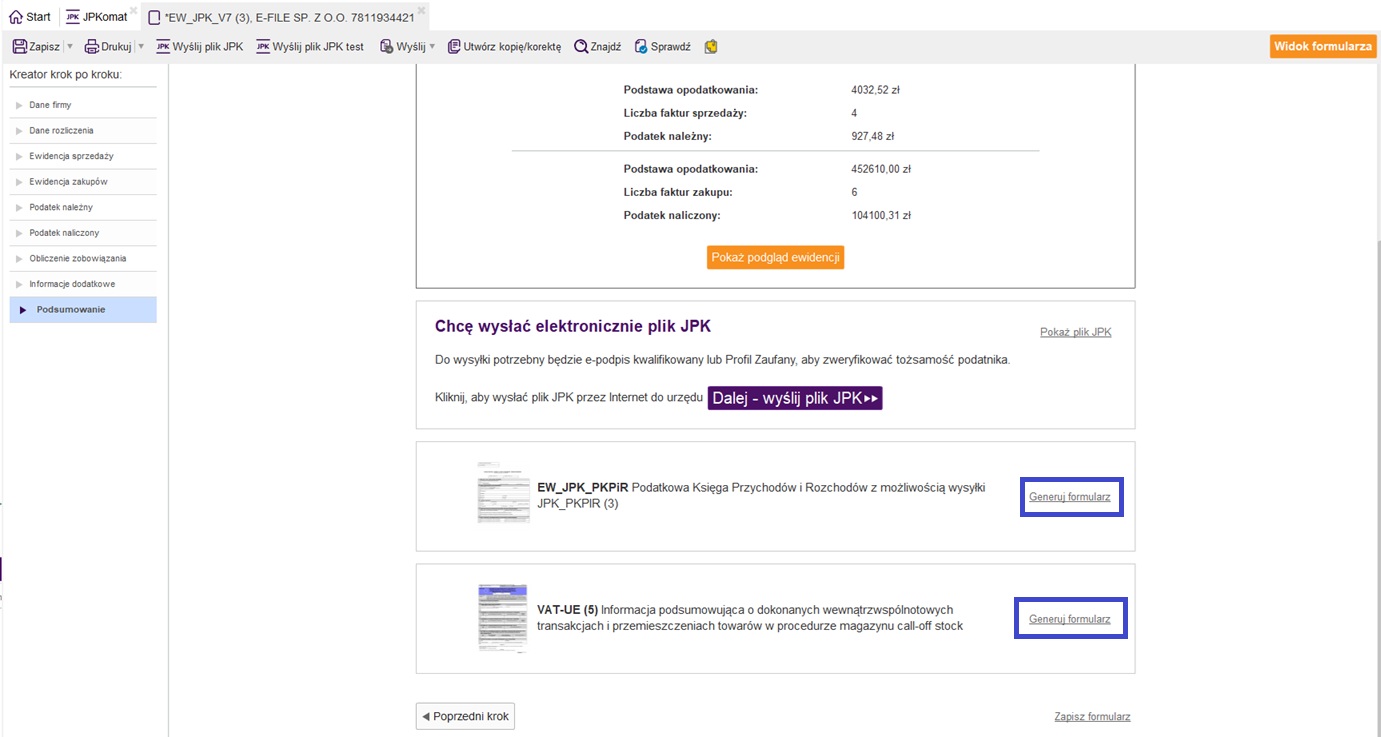Click the Znajdź magnifier icon

click(x=580, y=47)
